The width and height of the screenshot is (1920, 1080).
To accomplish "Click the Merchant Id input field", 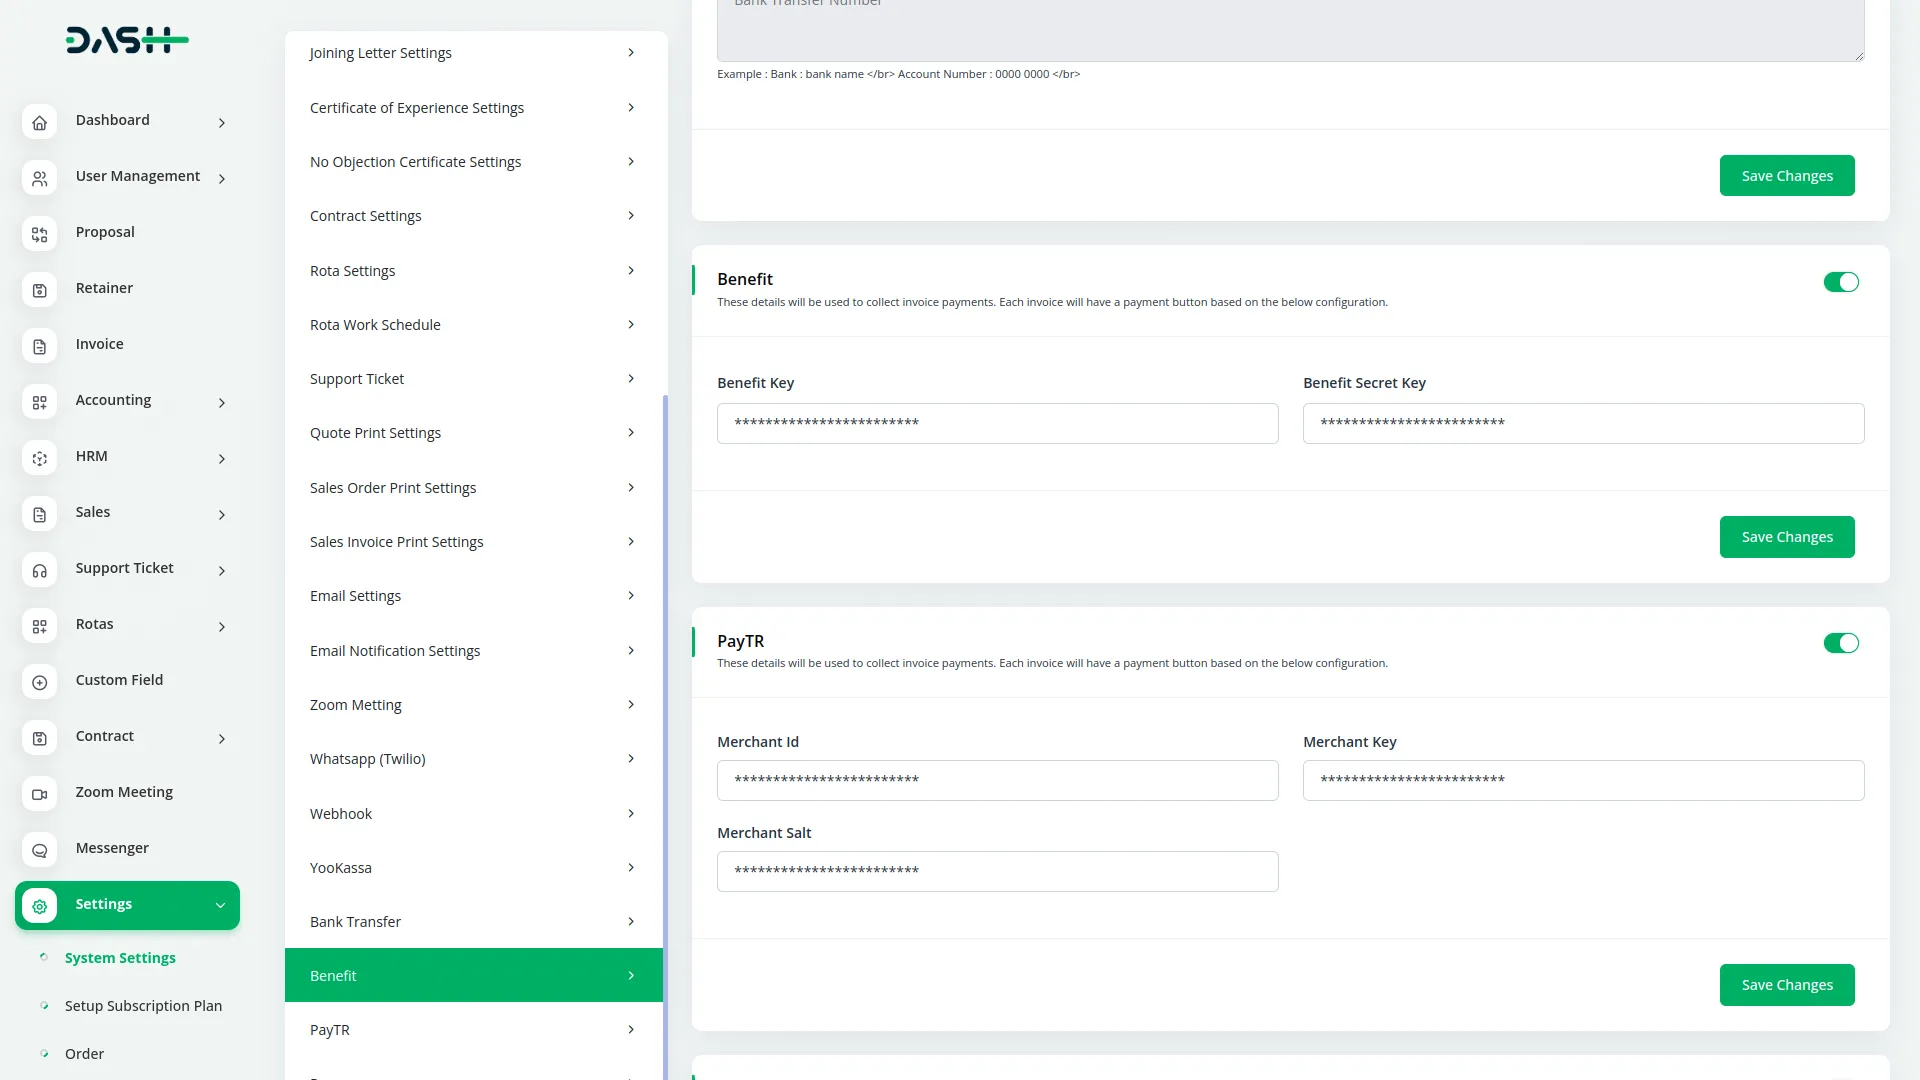I will pos(997,780).
